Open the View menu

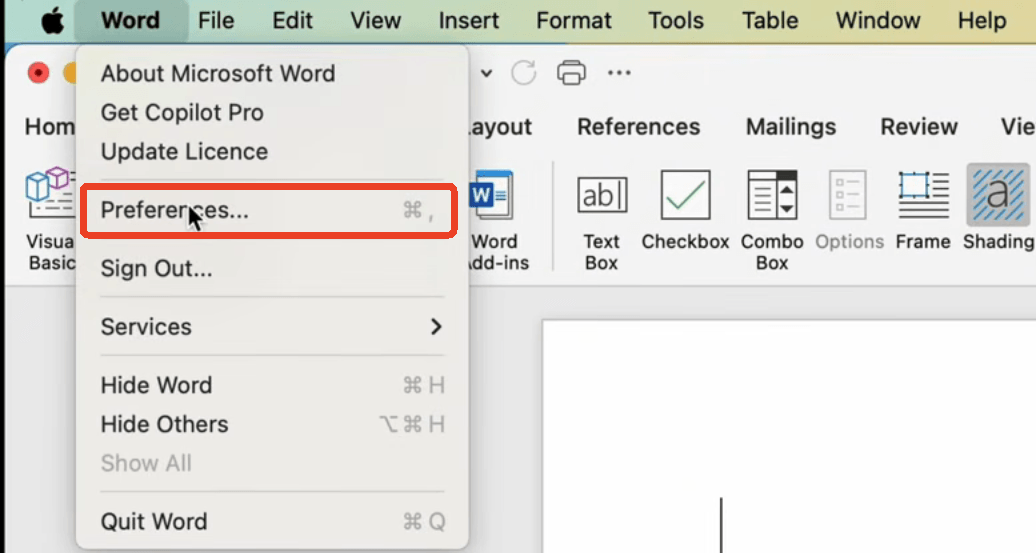[x=375, y=20]
